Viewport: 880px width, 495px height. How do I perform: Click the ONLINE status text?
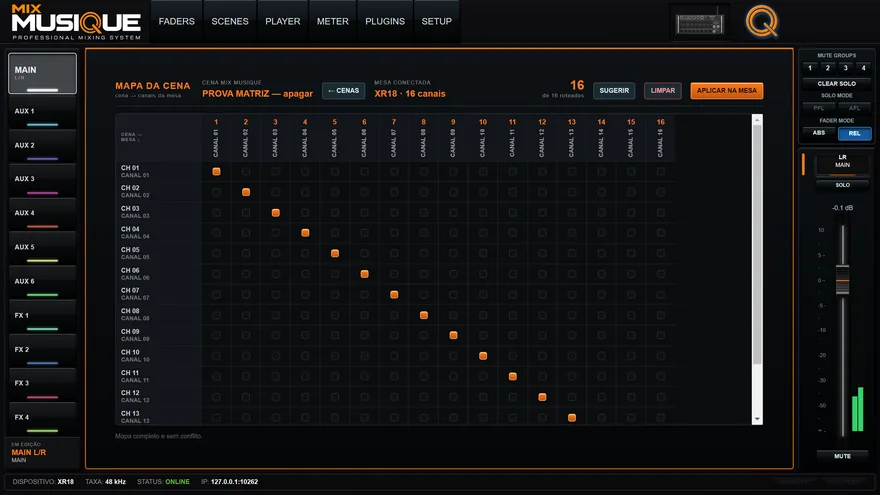point(177,482)
